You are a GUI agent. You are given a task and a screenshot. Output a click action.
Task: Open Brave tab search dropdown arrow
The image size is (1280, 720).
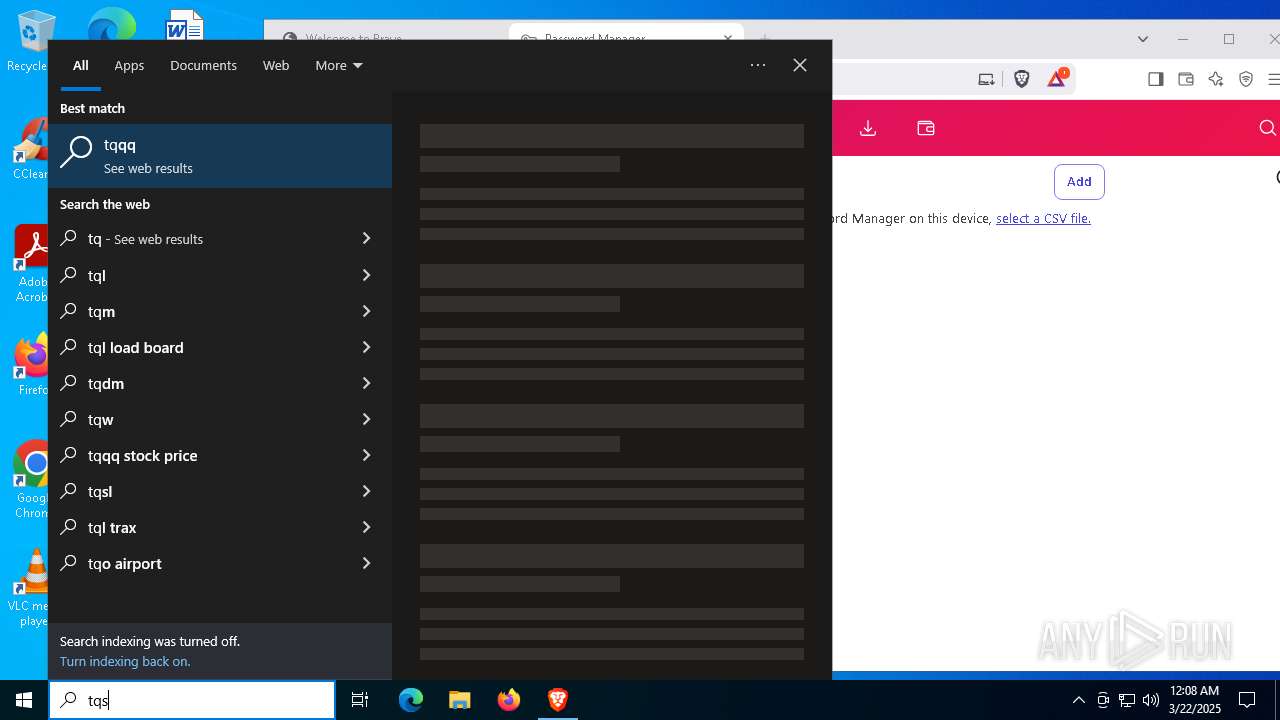(1143, 39)
